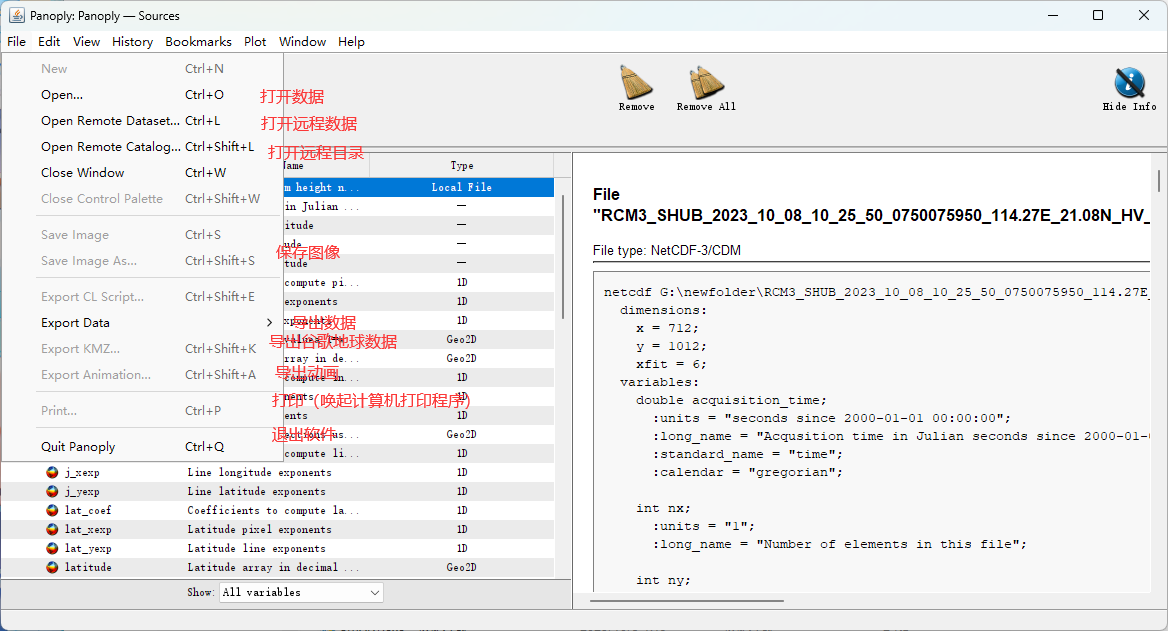The image size is (1168, 631).
Task: Select the j_yexp variable row
Action: [x=278, y=492]
